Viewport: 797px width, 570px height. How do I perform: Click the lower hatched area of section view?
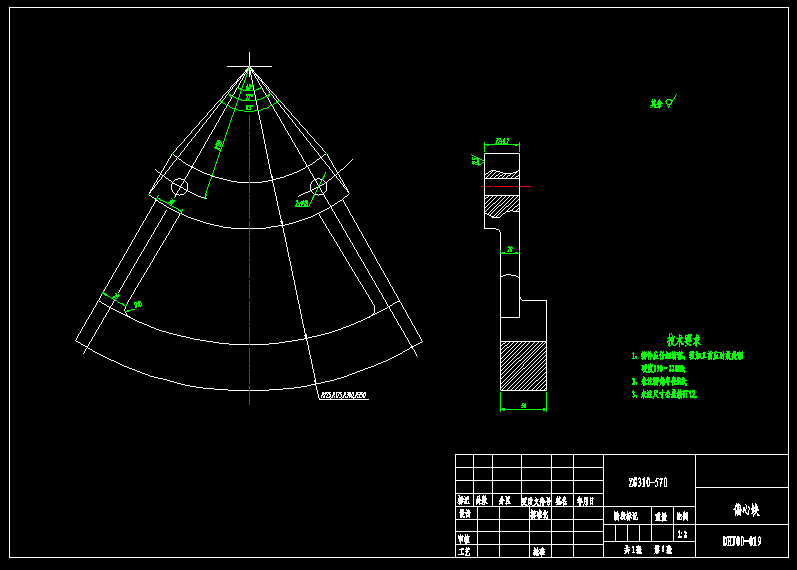(x=524, y=366)
